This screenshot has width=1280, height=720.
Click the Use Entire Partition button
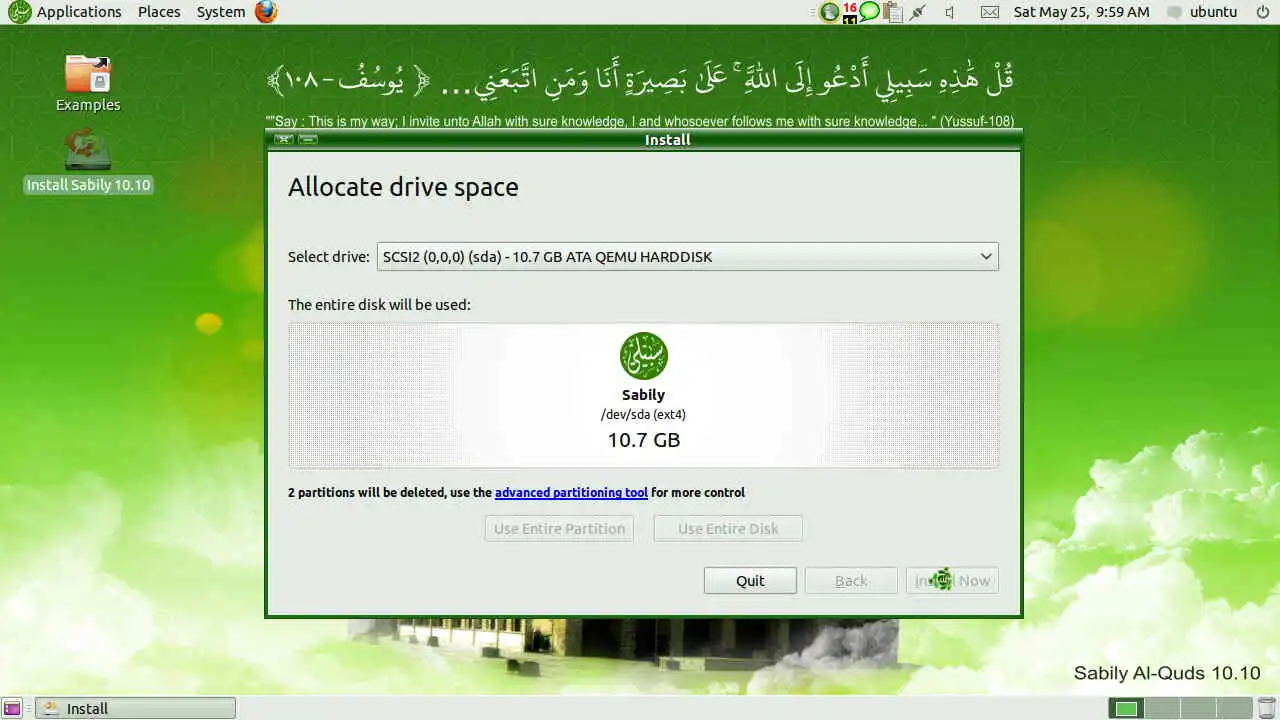[x=559, y=528]
